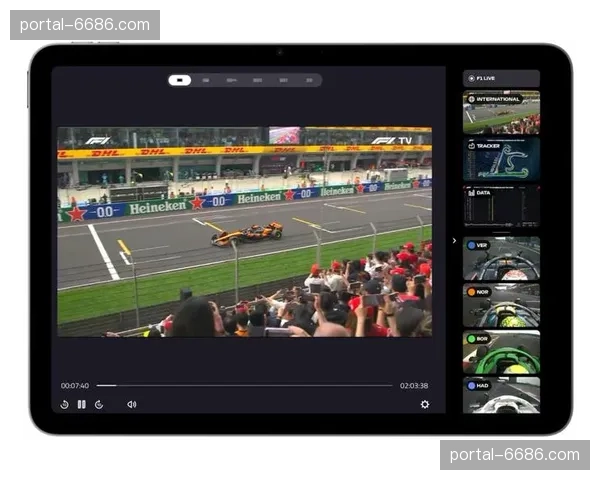600x480 pixels.
Task: Click the video progress bar
Action: pyautogui.click(x=245, y=385)
